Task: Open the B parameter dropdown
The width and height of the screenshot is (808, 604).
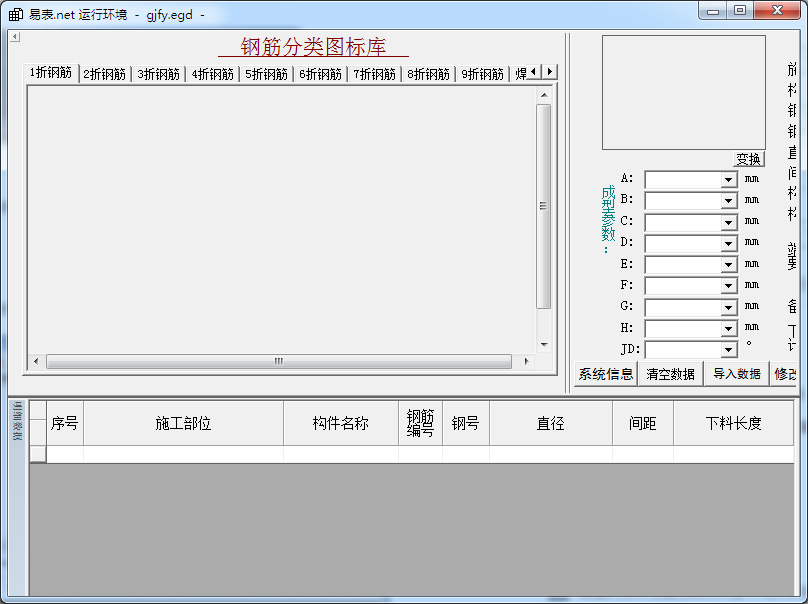Action: [x=728, y=201]
